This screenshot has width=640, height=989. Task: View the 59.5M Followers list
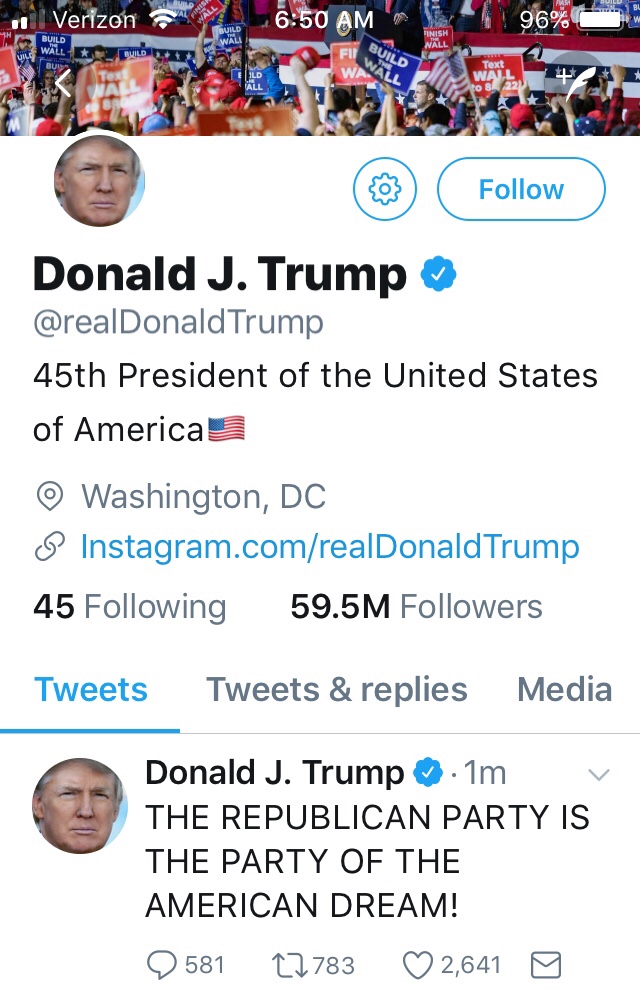click(x=416, y=607)
